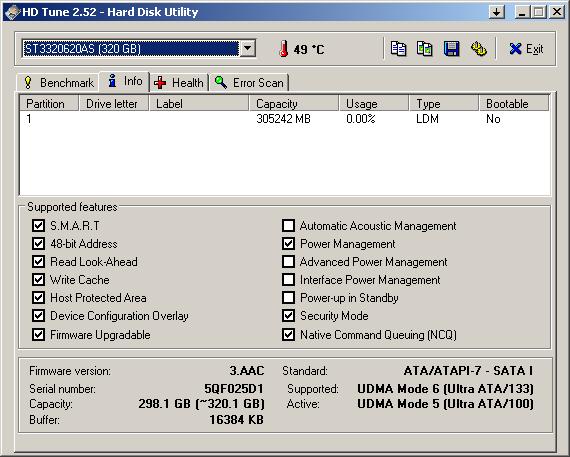The height and width of the screenshot is (457, 570).
Task: Toggle the Firmware Upgradable checkbox
Action: pyautogui.click(x=38, y=334)
